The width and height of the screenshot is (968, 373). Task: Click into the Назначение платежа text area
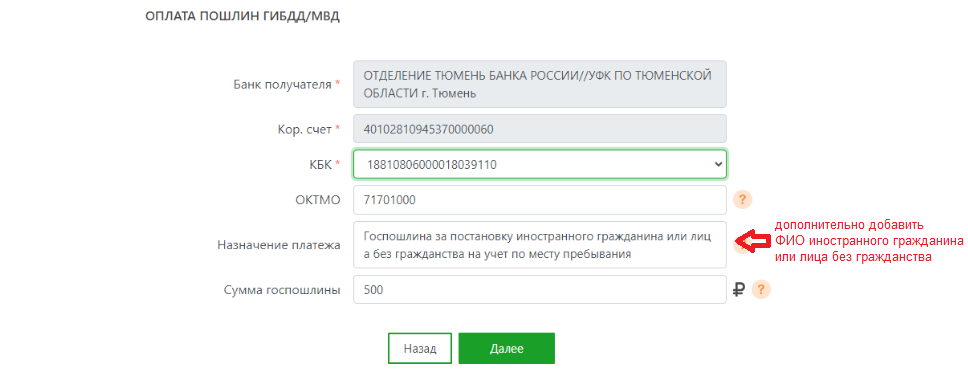click(x=540, y=245)
